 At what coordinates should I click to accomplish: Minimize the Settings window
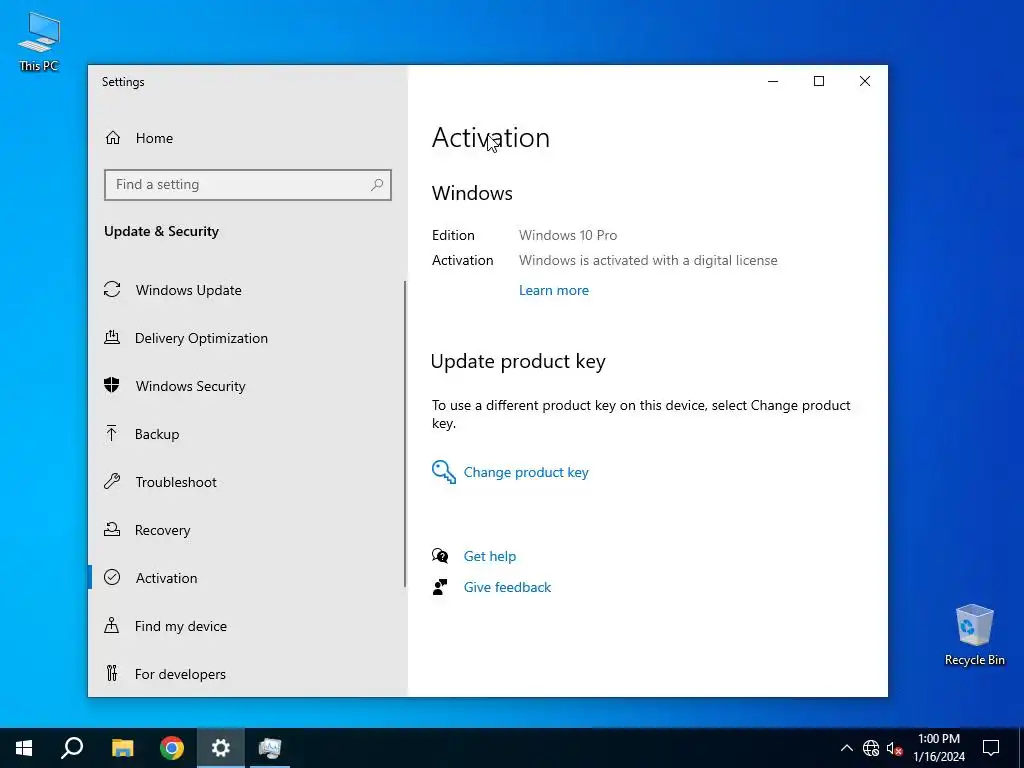pos(773,81)
